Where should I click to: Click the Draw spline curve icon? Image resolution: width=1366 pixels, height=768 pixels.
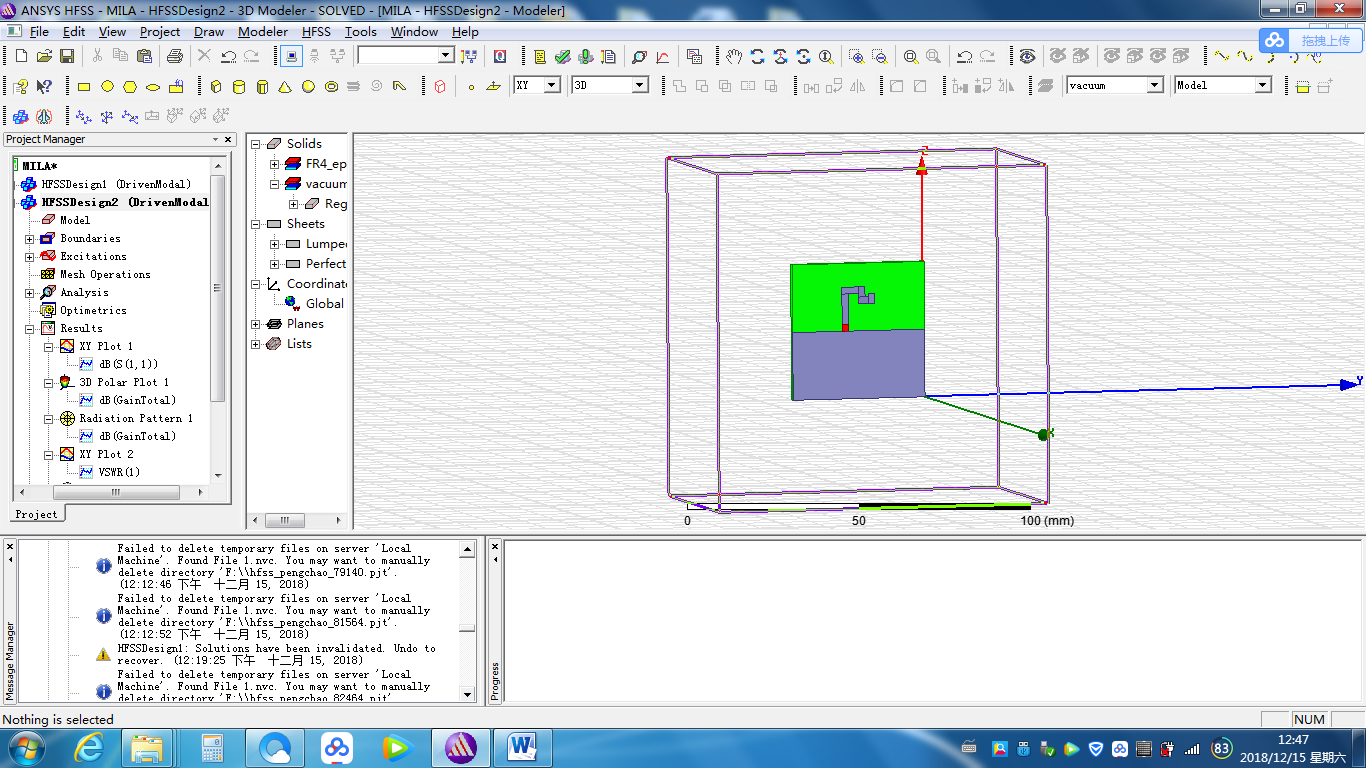click(1245, 56)
